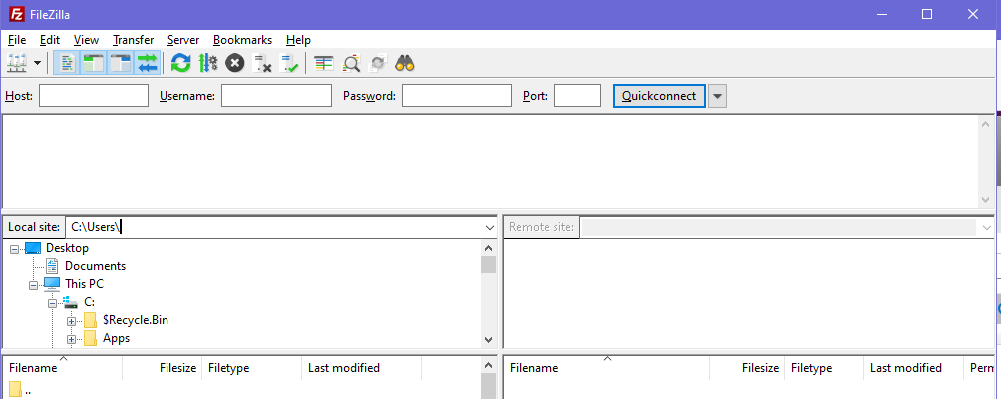Minimize the FileZilla window
Viewport: 1001px width, 399px height.
pyautogui.click(x=883, y=14)
